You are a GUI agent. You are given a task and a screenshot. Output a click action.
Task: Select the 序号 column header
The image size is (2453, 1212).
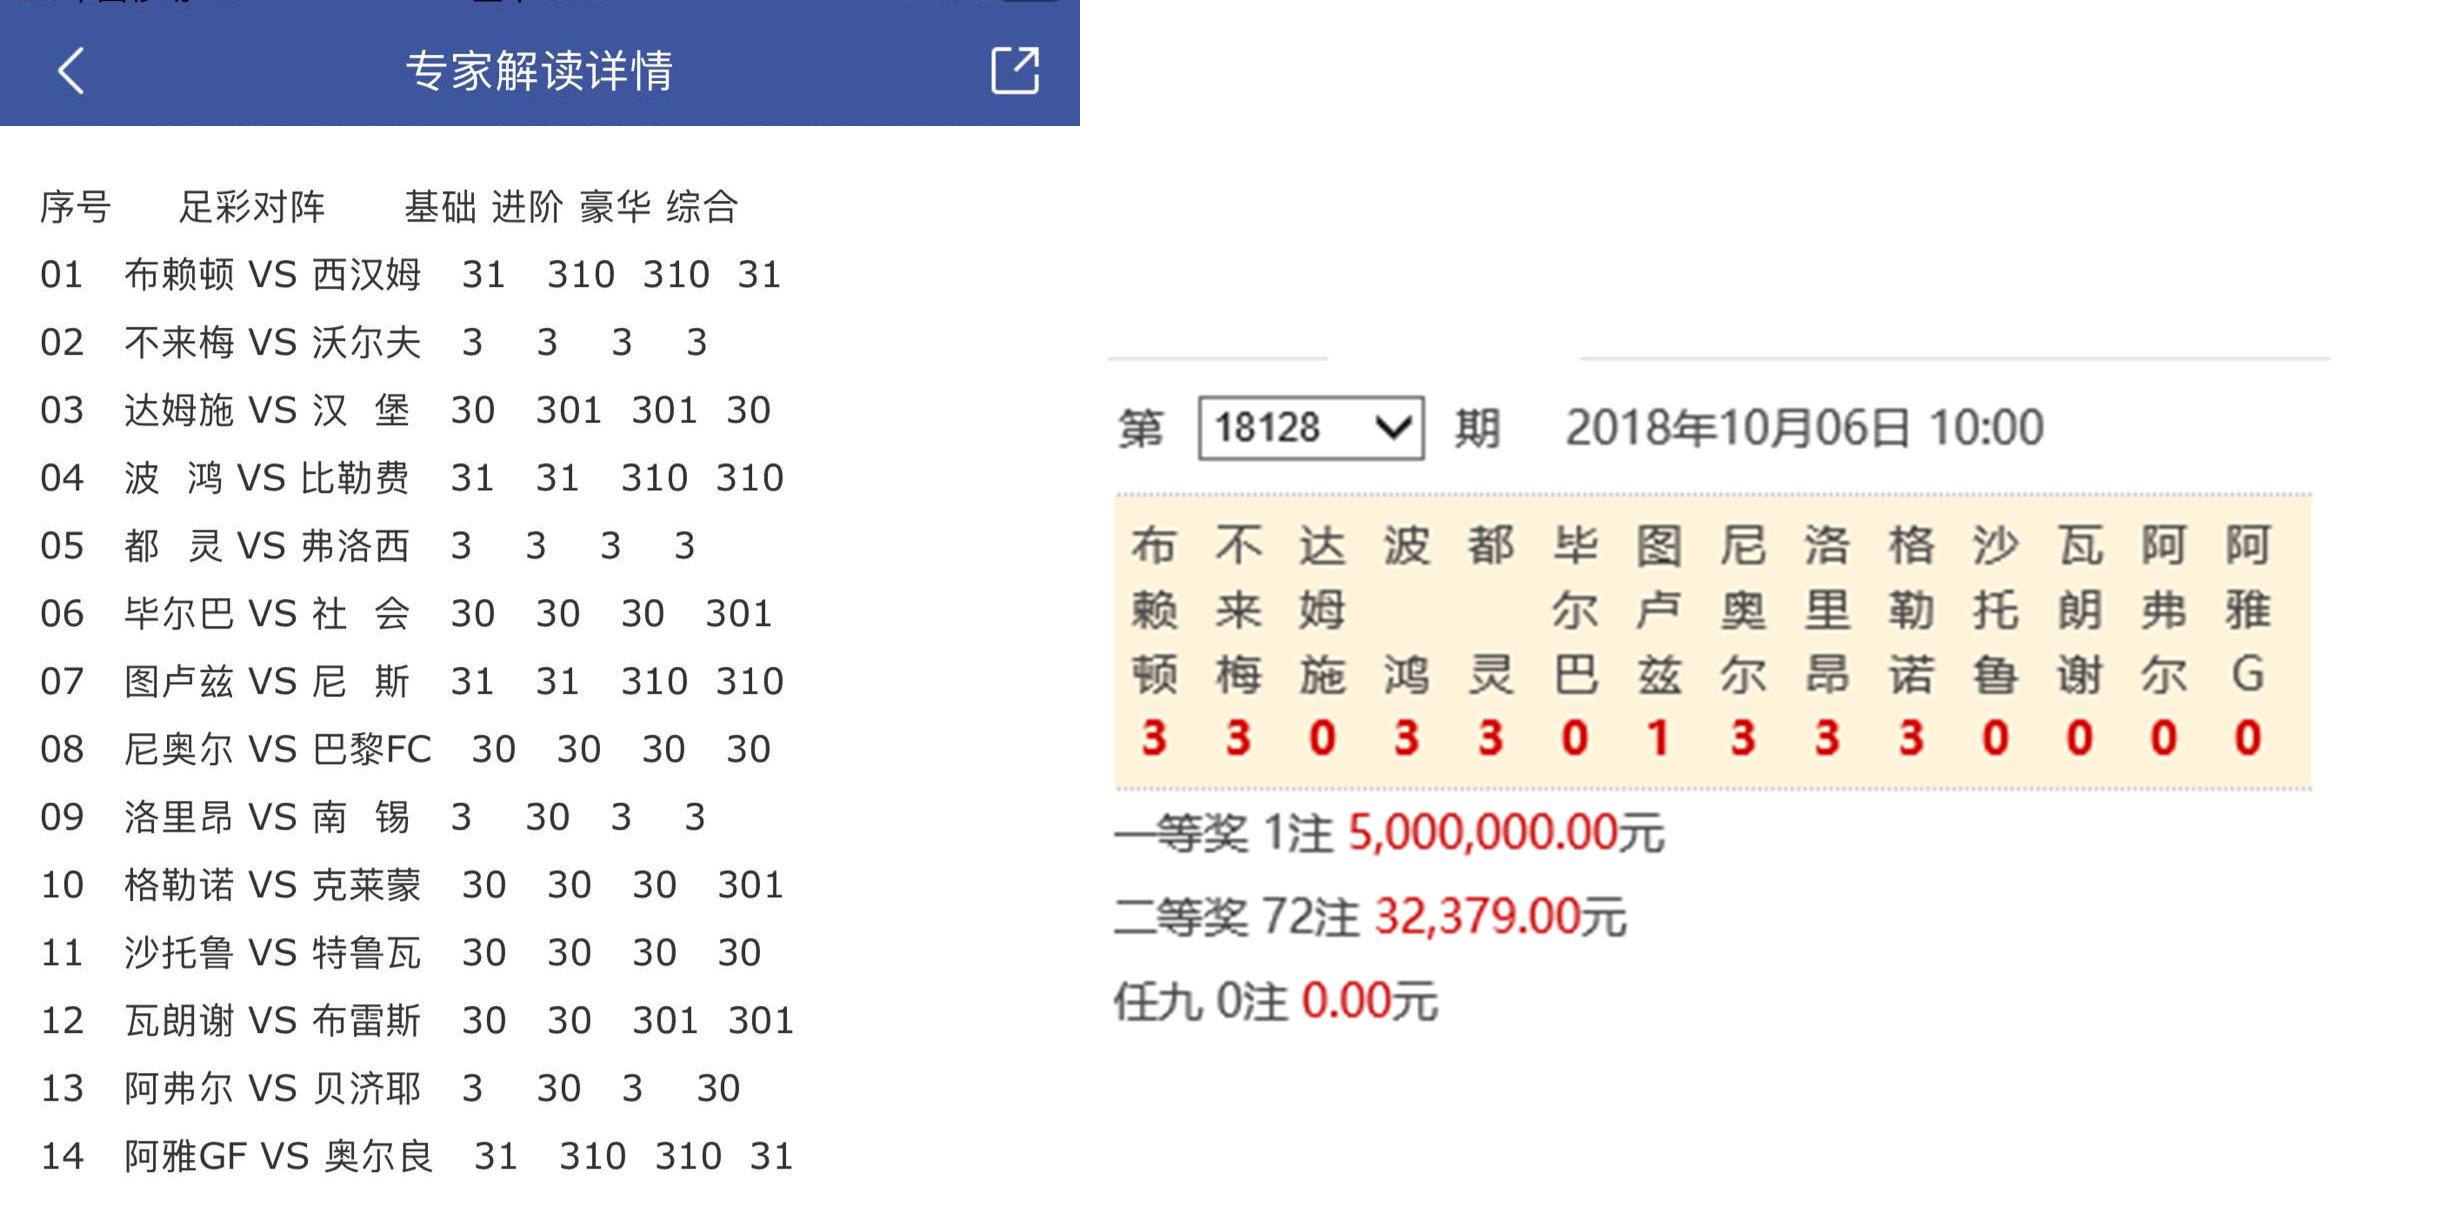point(76,207)
